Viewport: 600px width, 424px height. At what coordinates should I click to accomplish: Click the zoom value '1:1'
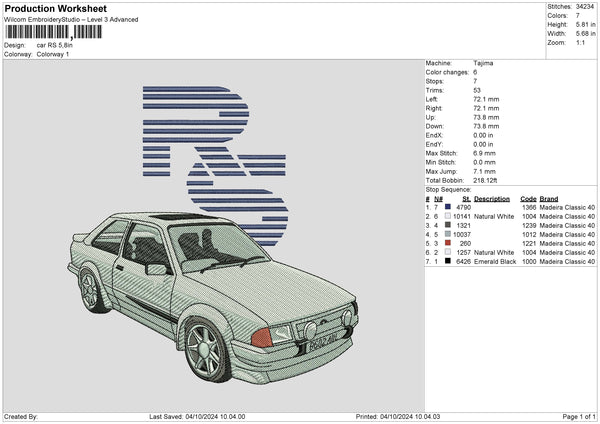tap(580, 42)
